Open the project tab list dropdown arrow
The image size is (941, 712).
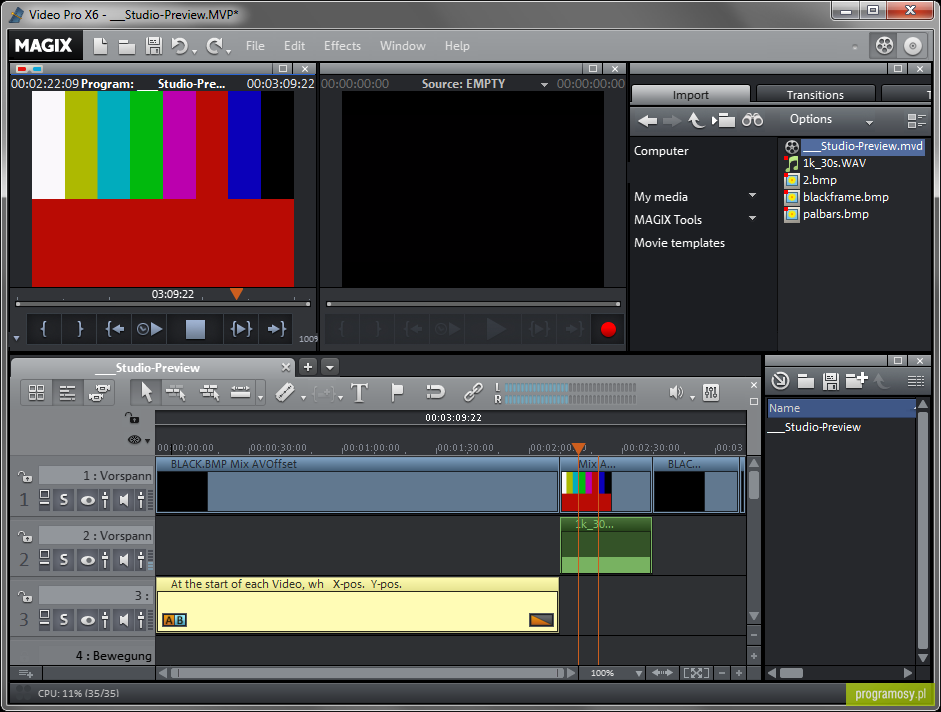(329, 366)
